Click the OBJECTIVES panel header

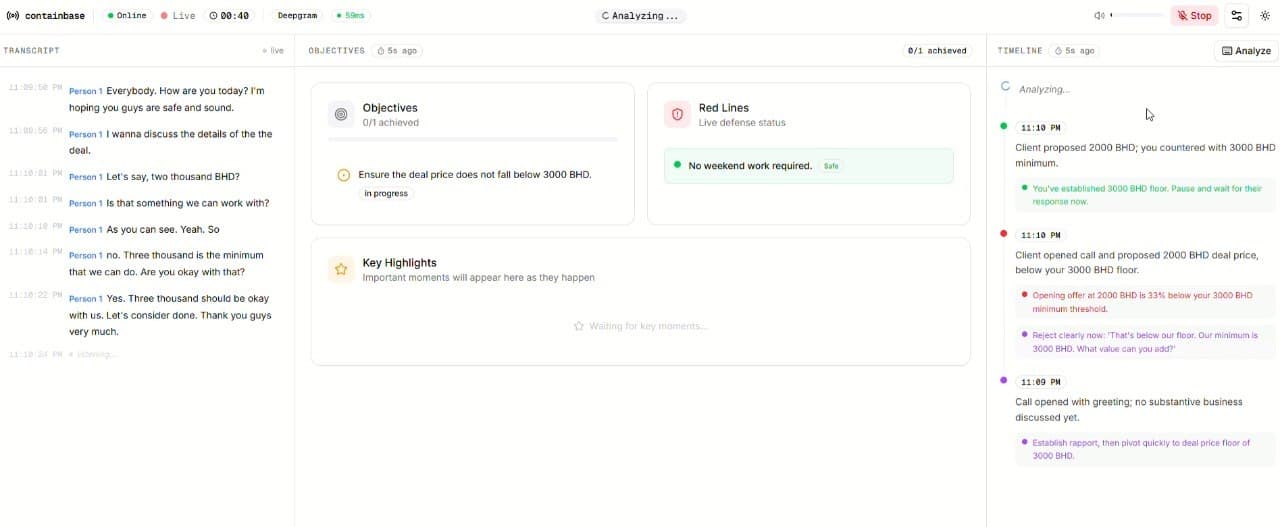pyautogui.click(x=336, y=51)
